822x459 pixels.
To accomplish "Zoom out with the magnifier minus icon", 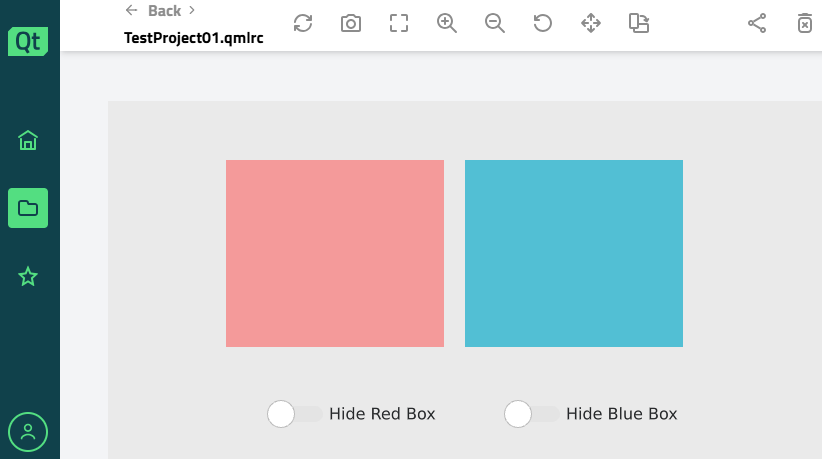I will pos(495,23).
